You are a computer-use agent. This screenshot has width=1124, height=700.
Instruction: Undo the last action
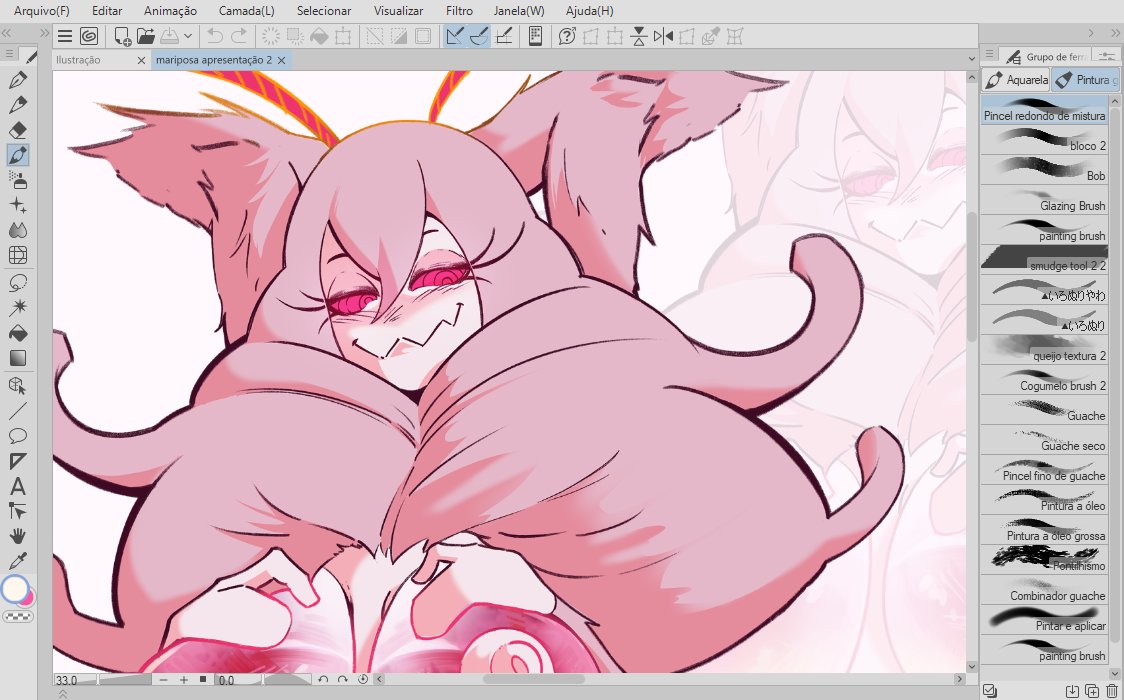click(x=214, y=36)
